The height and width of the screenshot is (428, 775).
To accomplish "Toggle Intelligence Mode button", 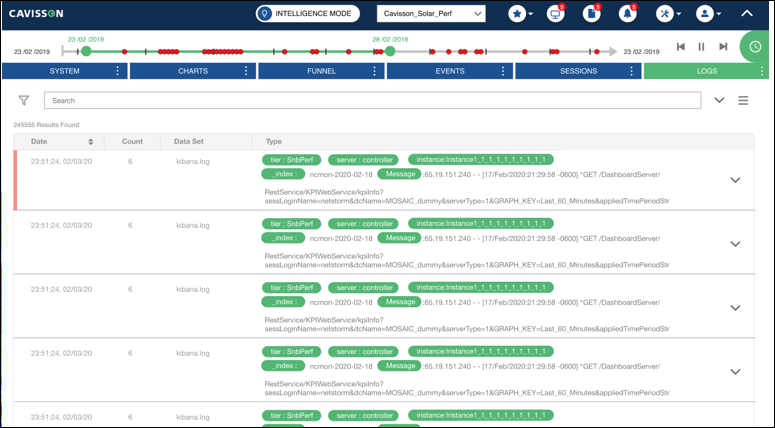I will (307, 13).
